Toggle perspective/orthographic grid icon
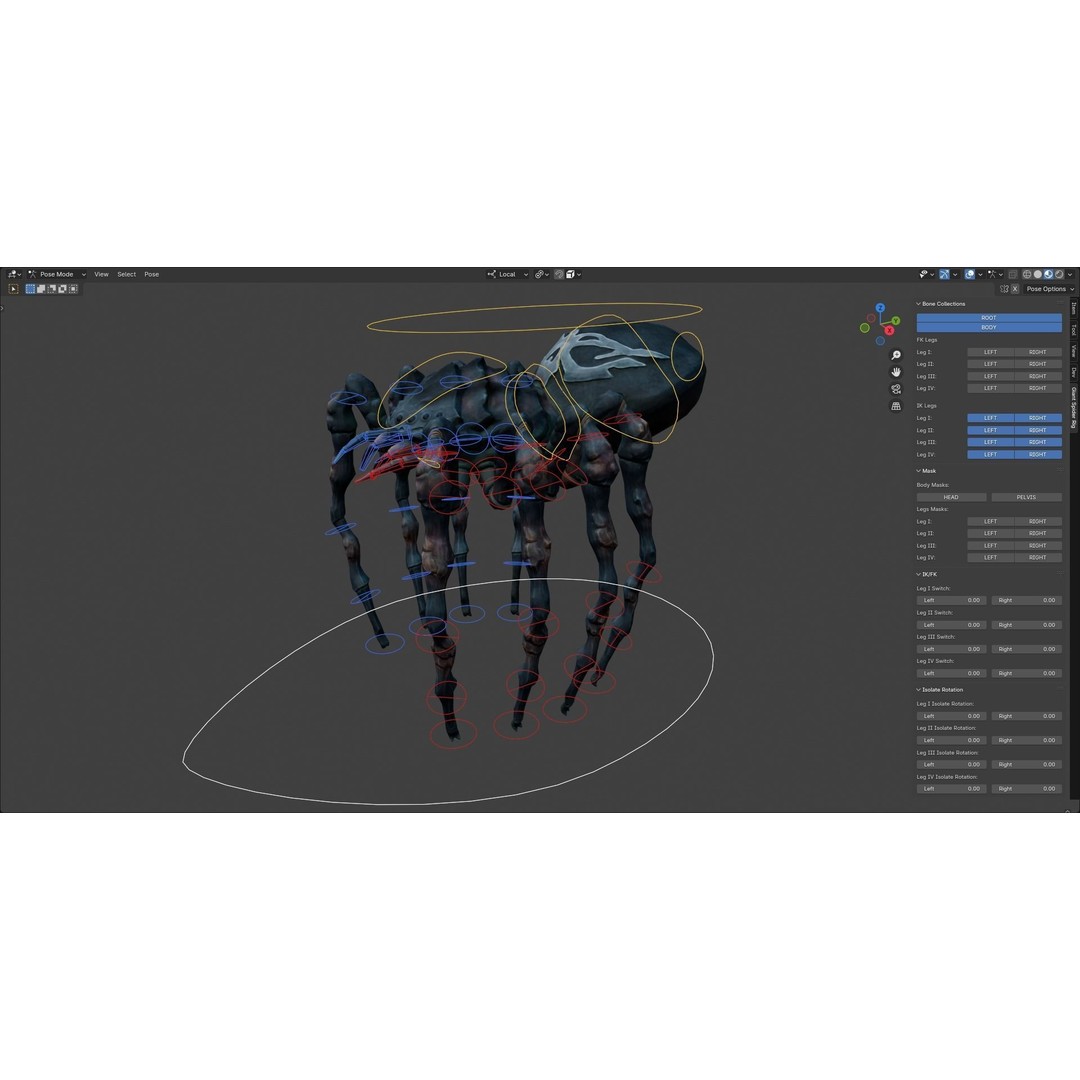 (x=895, y=406)
